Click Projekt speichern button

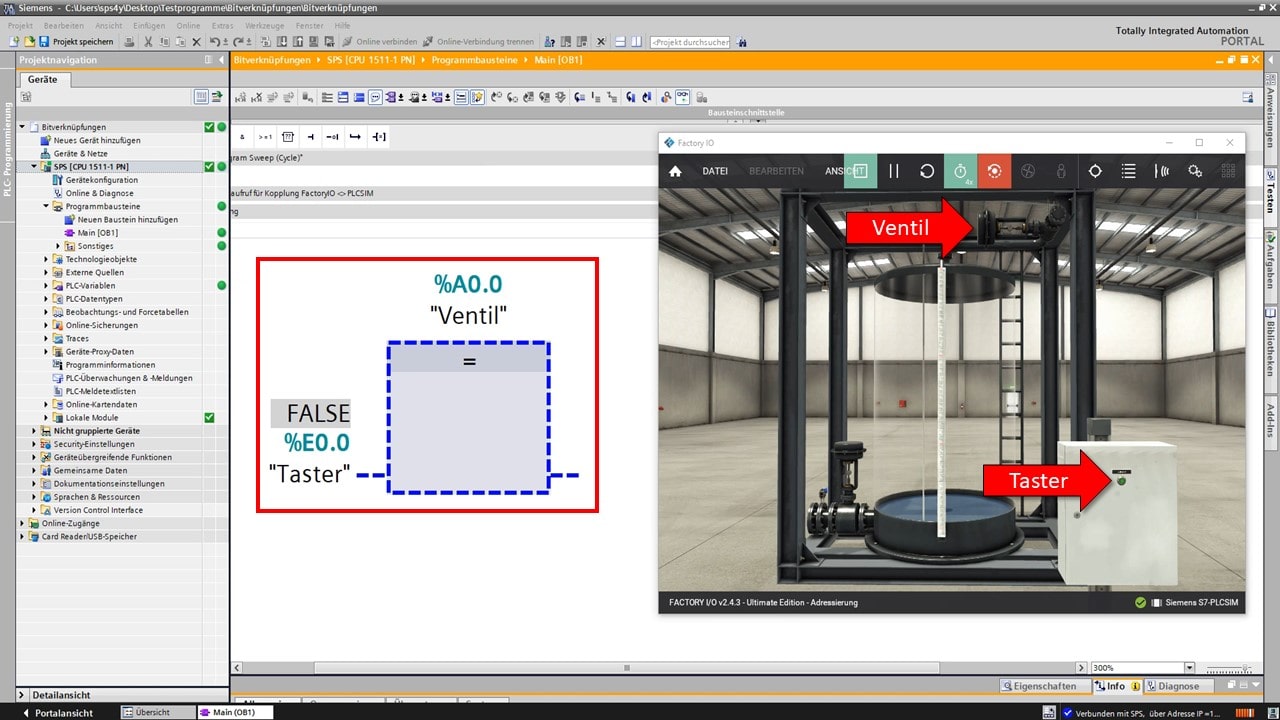[x=76, y=42]
